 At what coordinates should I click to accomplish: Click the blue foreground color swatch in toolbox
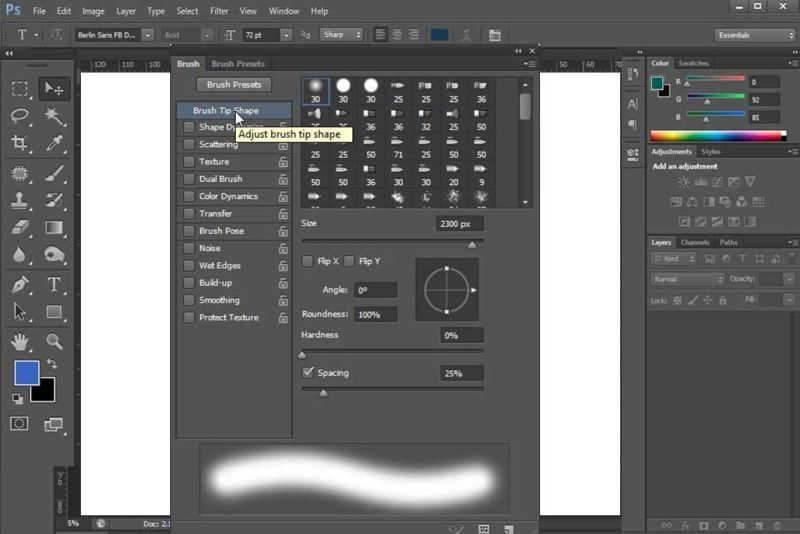(27, 373)
